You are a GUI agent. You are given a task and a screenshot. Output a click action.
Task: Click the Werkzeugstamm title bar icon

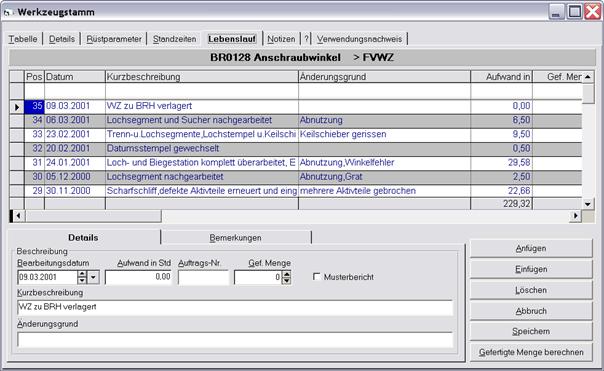(8, 13)
